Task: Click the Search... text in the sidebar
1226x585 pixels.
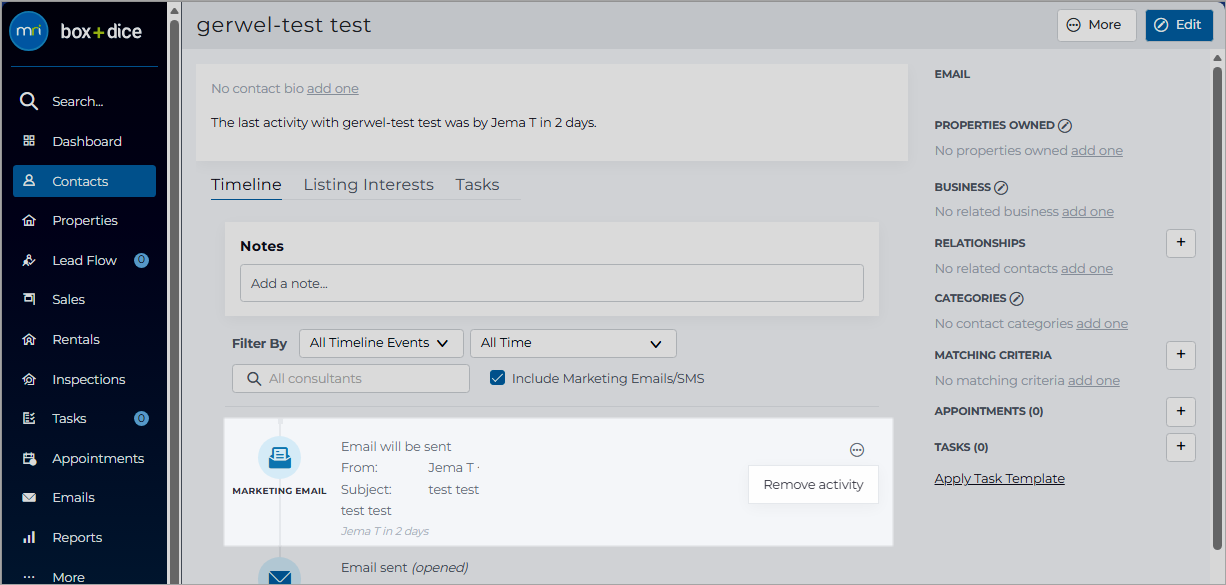Action: [78, 102]
